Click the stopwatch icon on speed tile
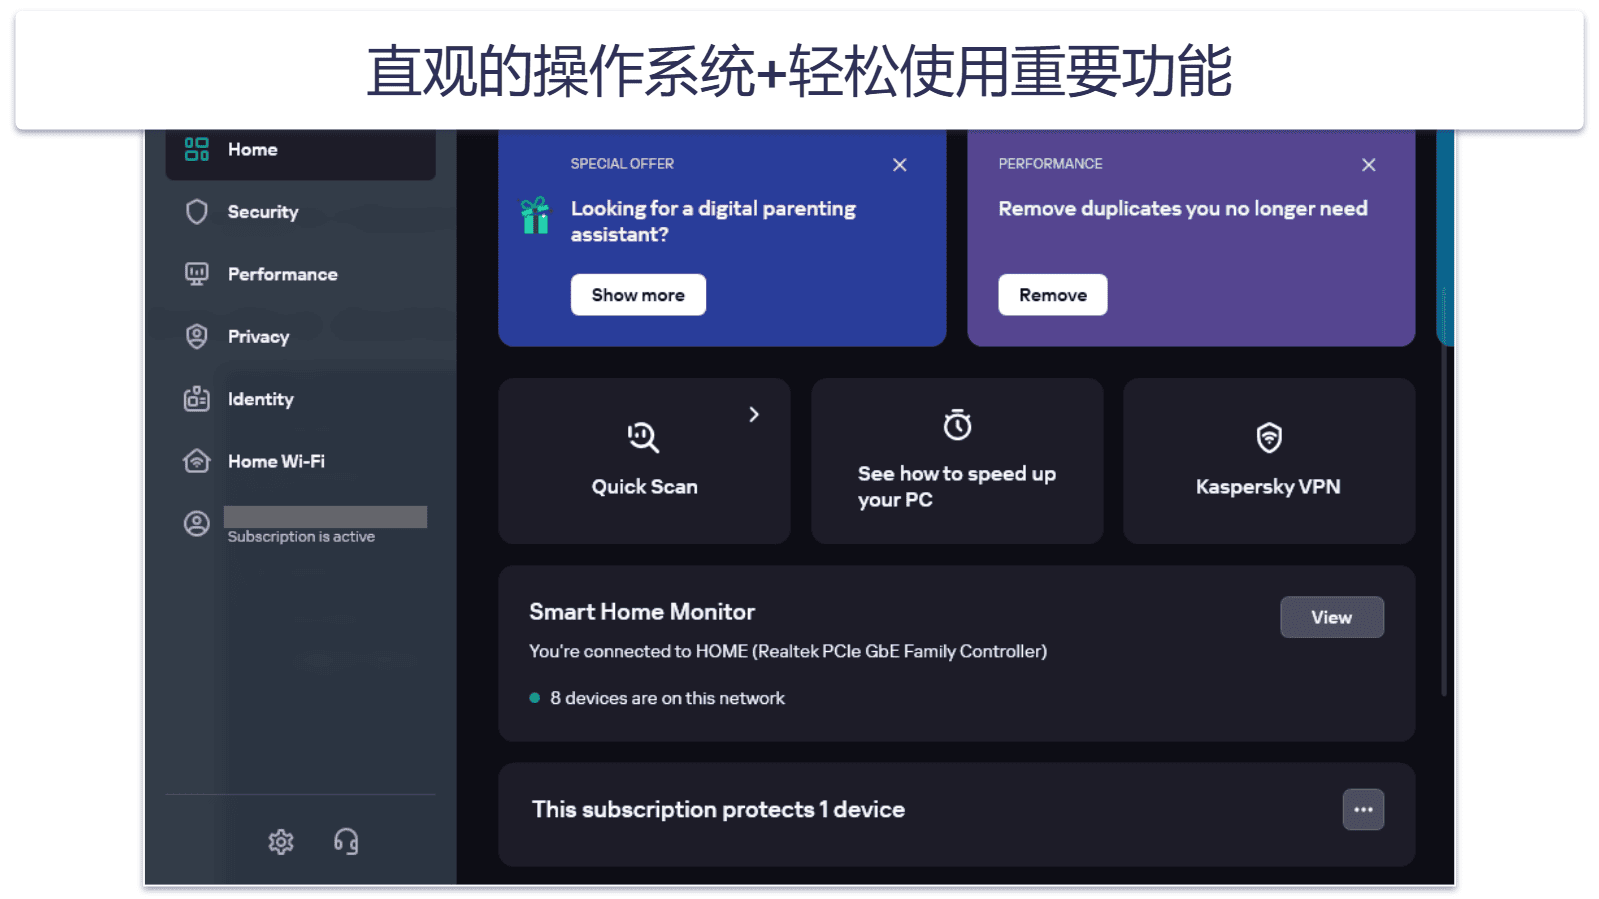The image size is (1599, 899). point(957,425)
